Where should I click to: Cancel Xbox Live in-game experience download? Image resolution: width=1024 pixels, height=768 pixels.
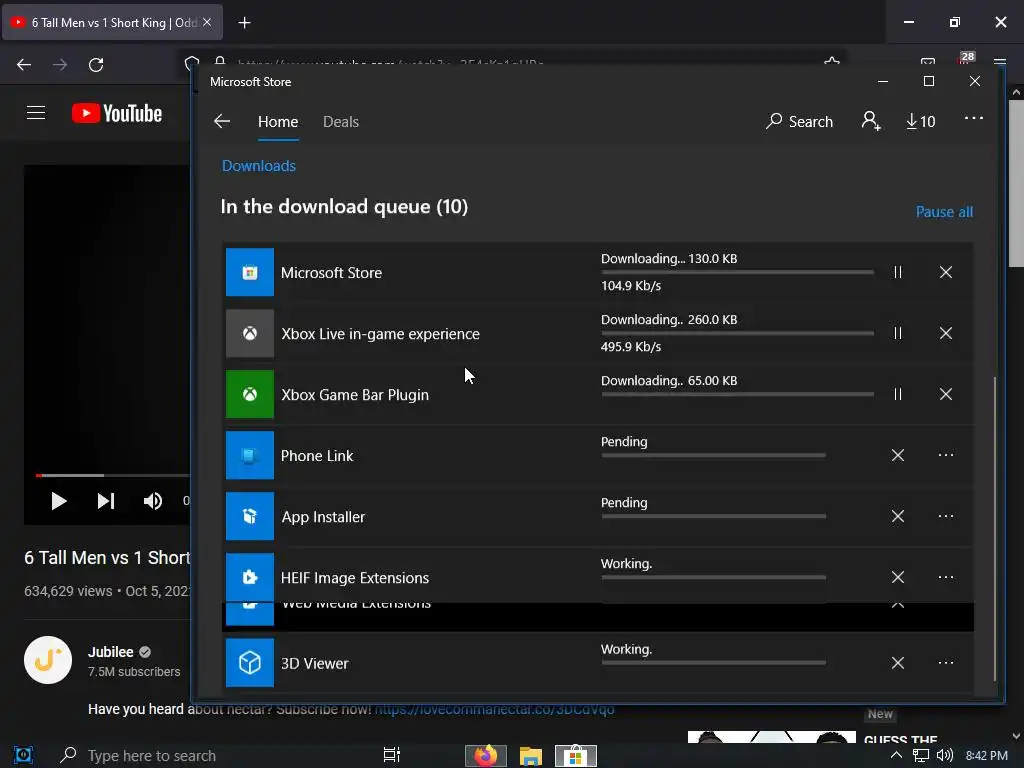946,333
